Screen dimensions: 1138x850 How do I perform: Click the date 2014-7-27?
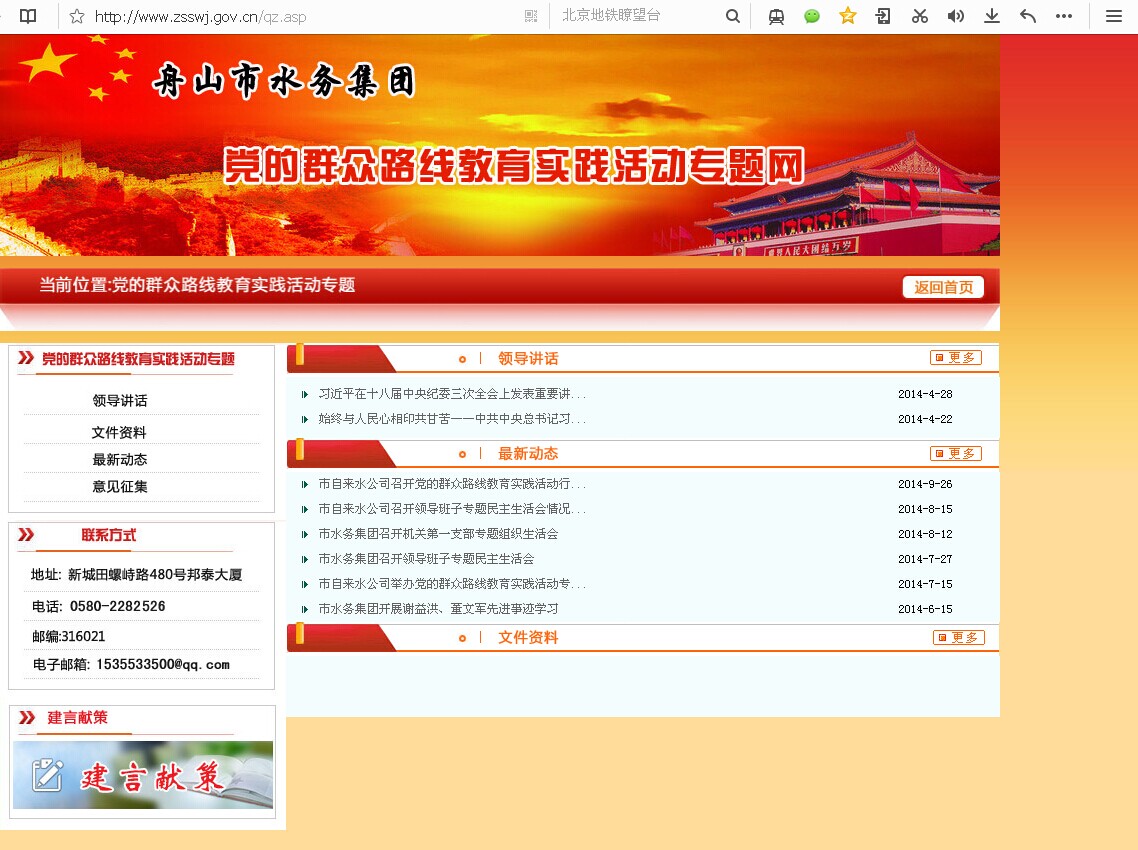click(925, 559)
